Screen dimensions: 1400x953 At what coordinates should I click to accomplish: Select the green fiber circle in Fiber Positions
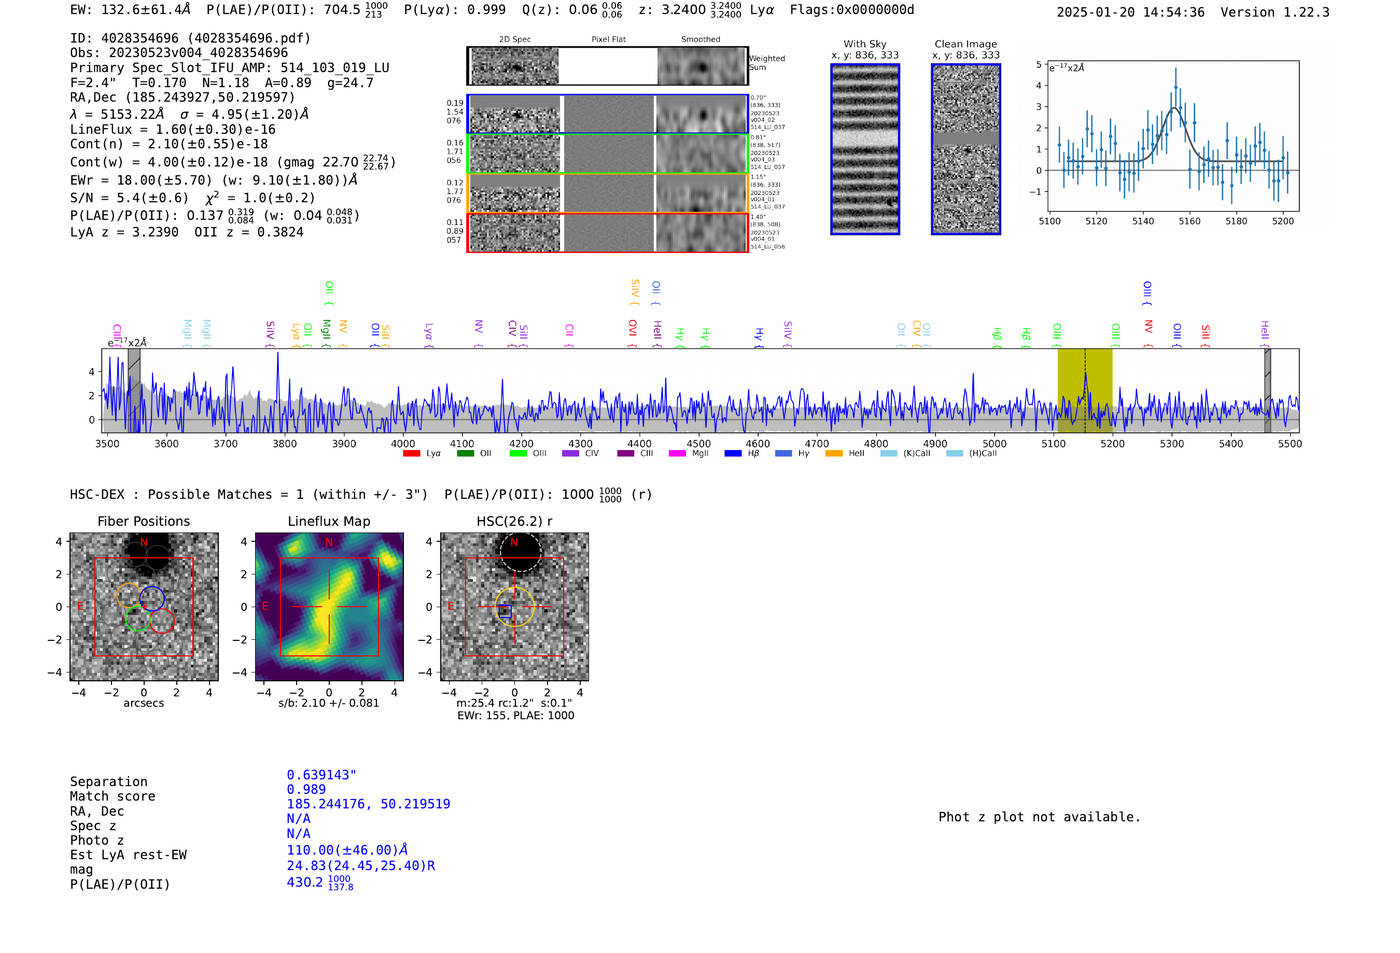(137, 620)
